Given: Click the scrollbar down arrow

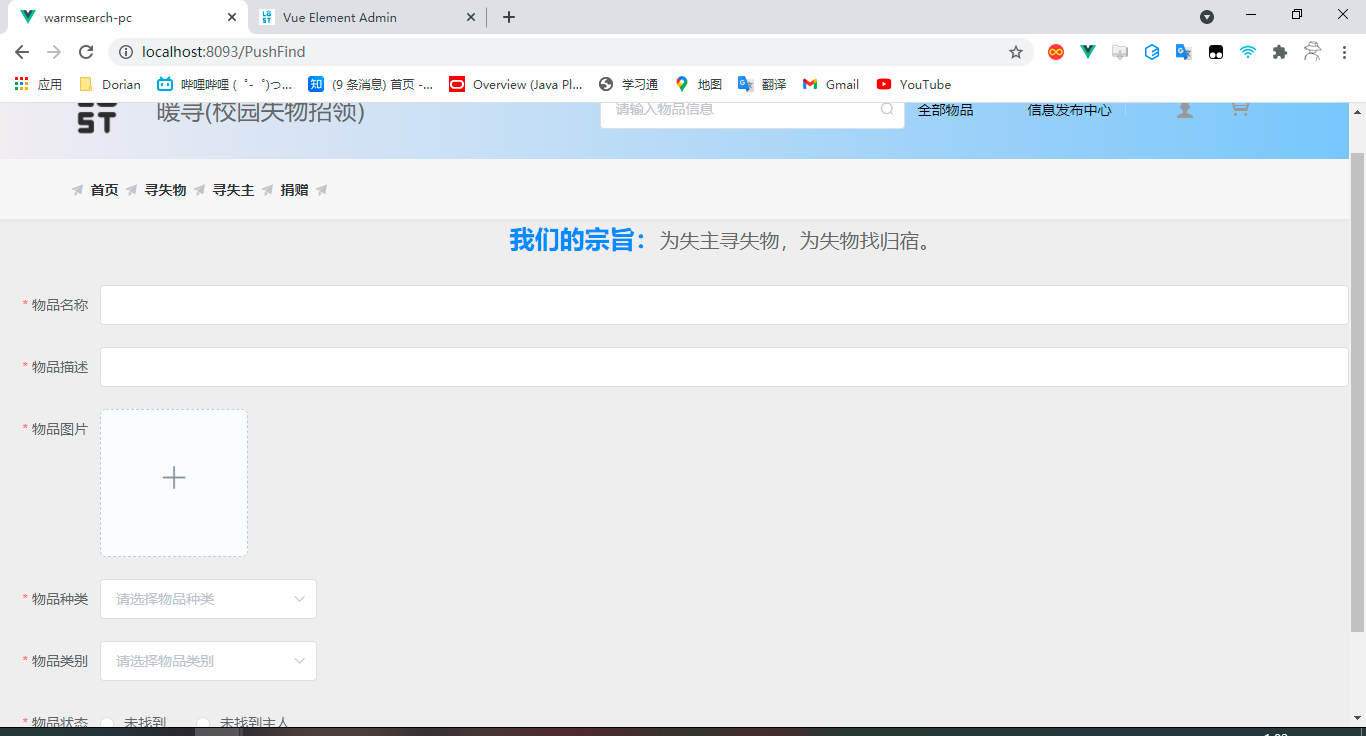Looking at the screenshot, I should pyautogui.click(x=1357, y=719).
